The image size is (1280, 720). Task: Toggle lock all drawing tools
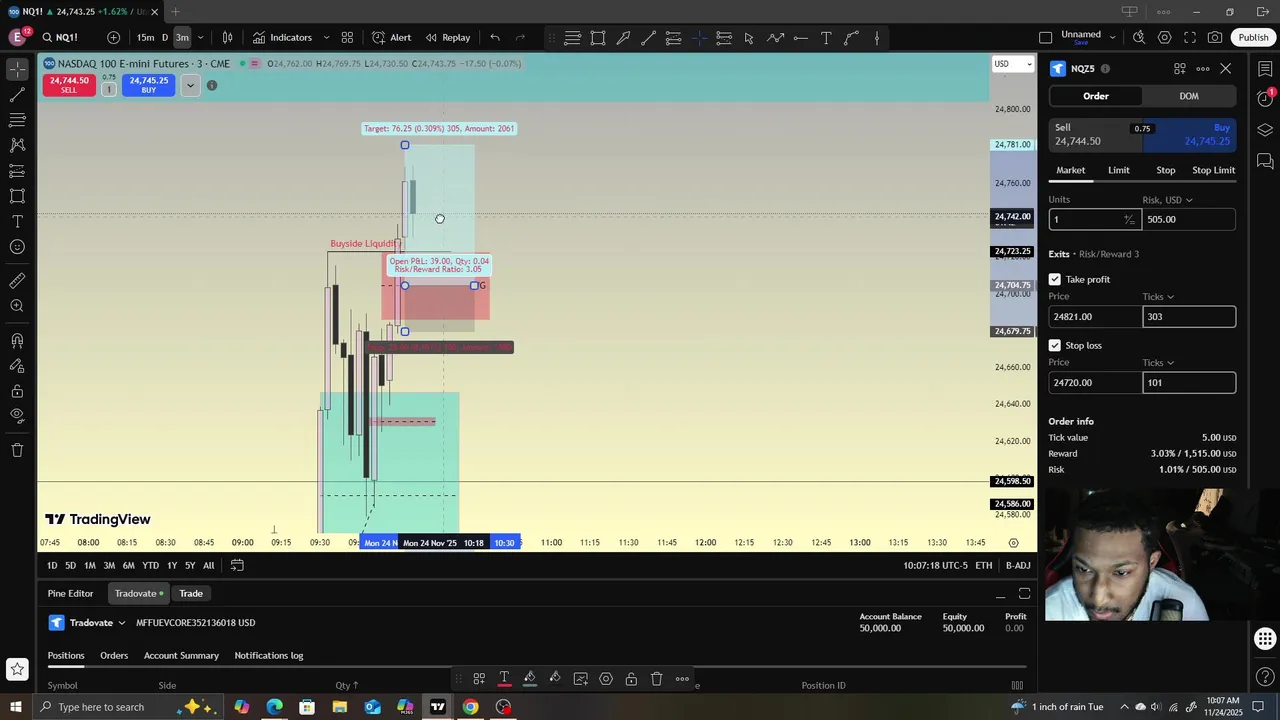pos(17,391)
